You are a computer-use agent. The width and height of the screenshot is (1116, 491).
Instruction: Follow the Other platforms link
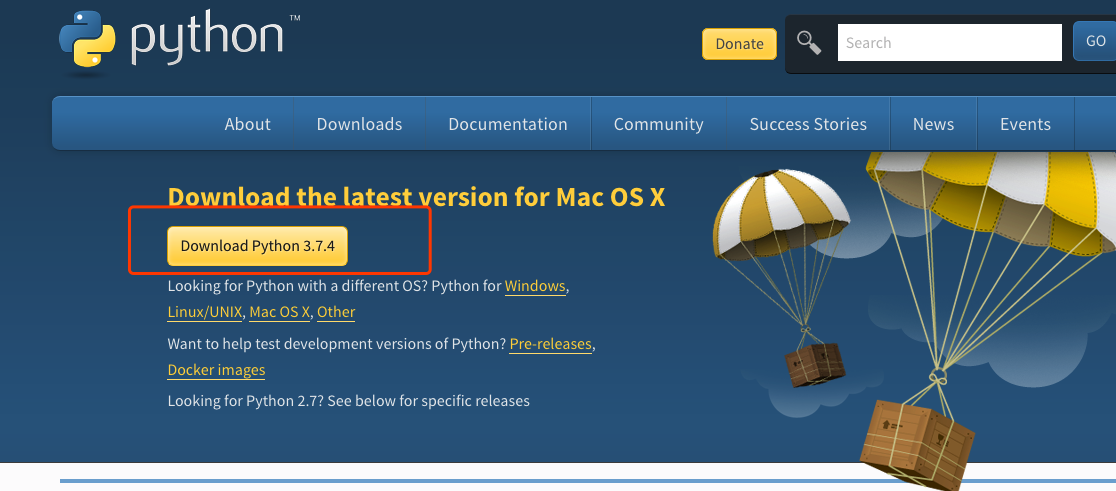point(336,312)
